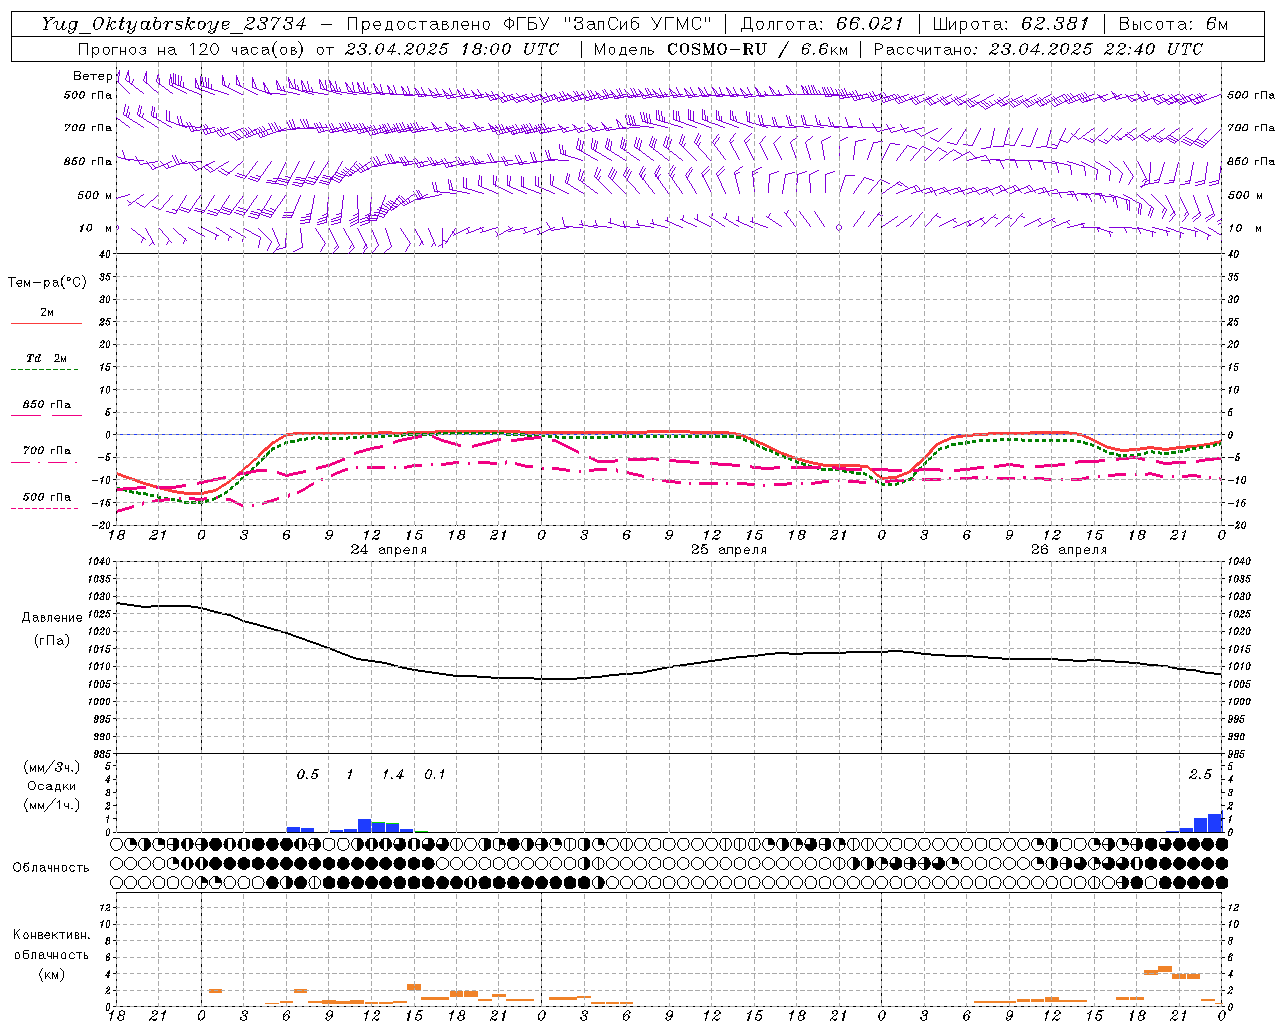Click the 2.5 precipitation total value
The width and height of the screenshot is (1280, 1024).
(x=1200, y=775)
